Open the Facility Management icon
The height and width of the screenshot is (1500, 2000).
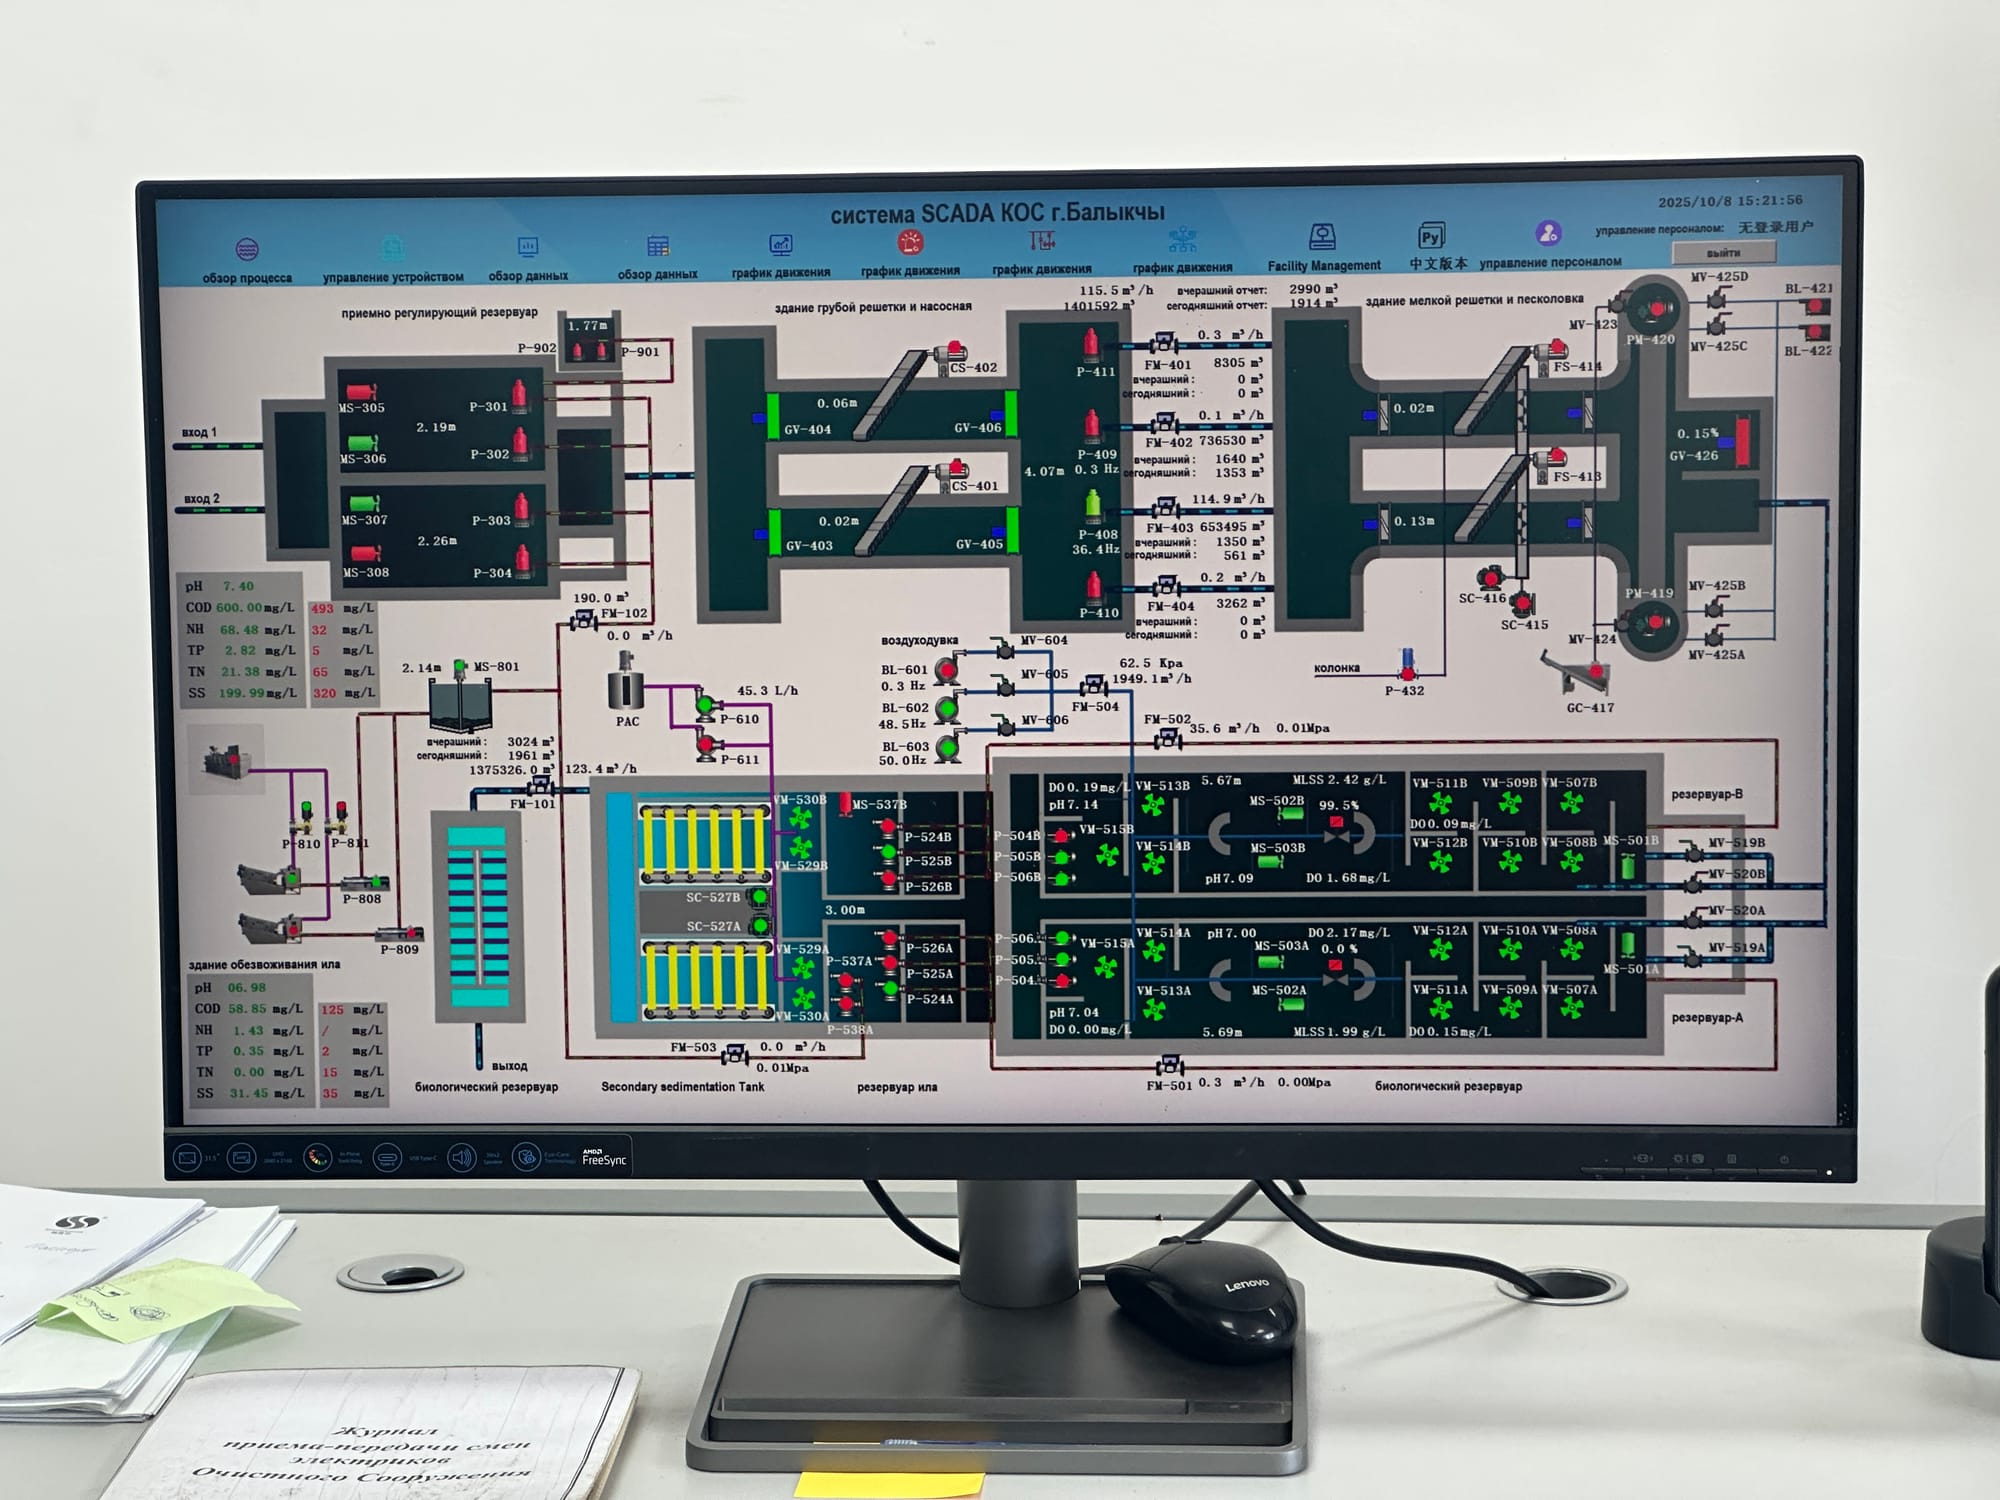tap(1323, 238)
